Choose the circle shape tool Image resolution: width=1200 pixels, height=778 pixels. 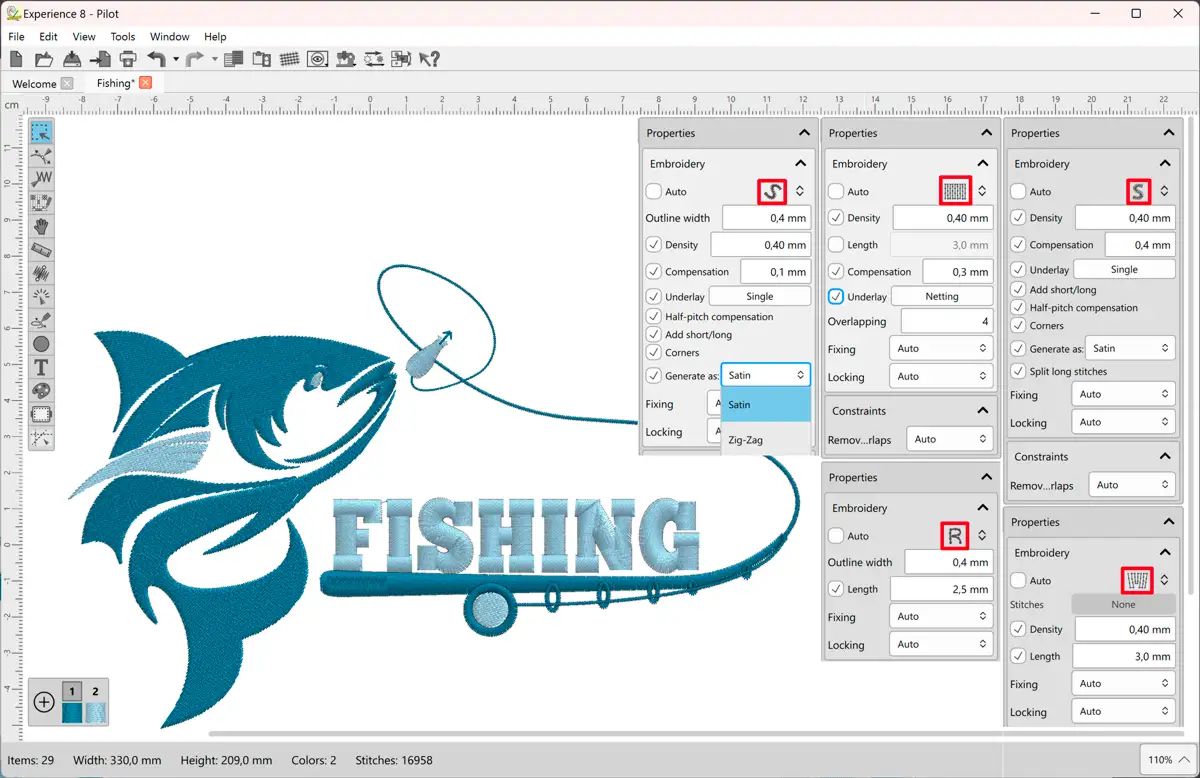[41, 344]
